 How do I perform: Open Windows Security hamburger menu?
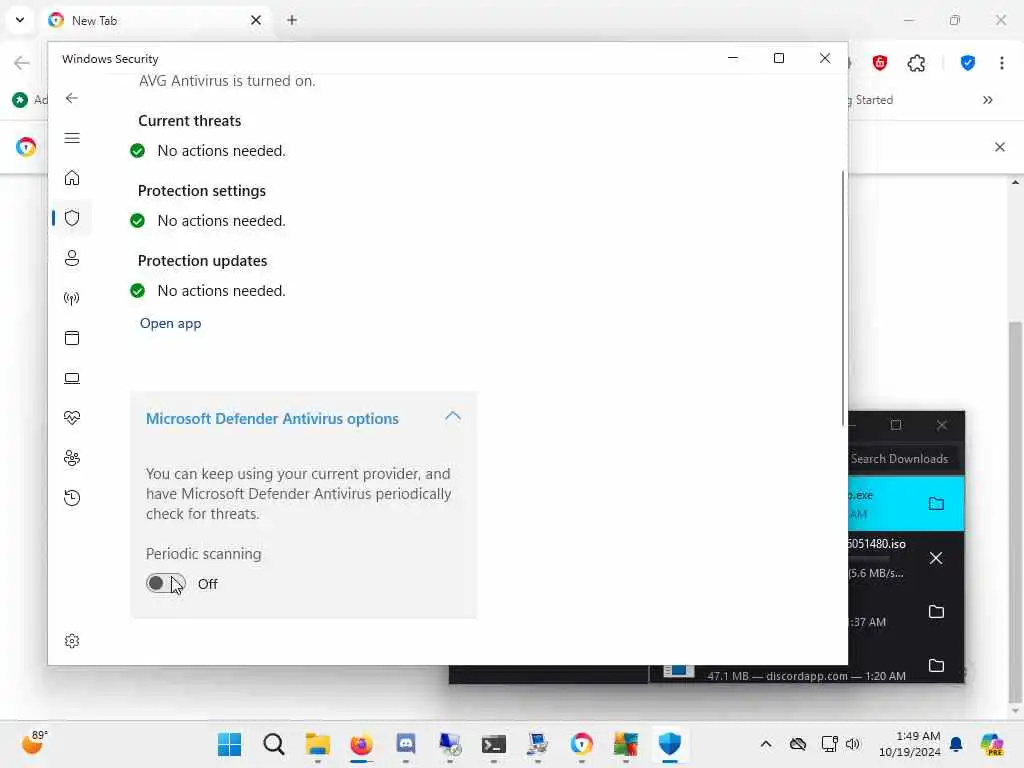pos(72,138)
